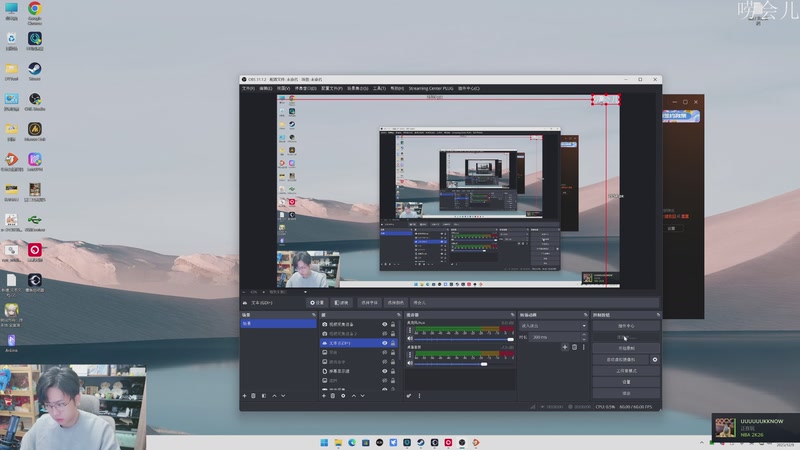This screenshot has height=450, width=800.
Task: Pop out the Audio Mixer dock panel
Action: 512,315
